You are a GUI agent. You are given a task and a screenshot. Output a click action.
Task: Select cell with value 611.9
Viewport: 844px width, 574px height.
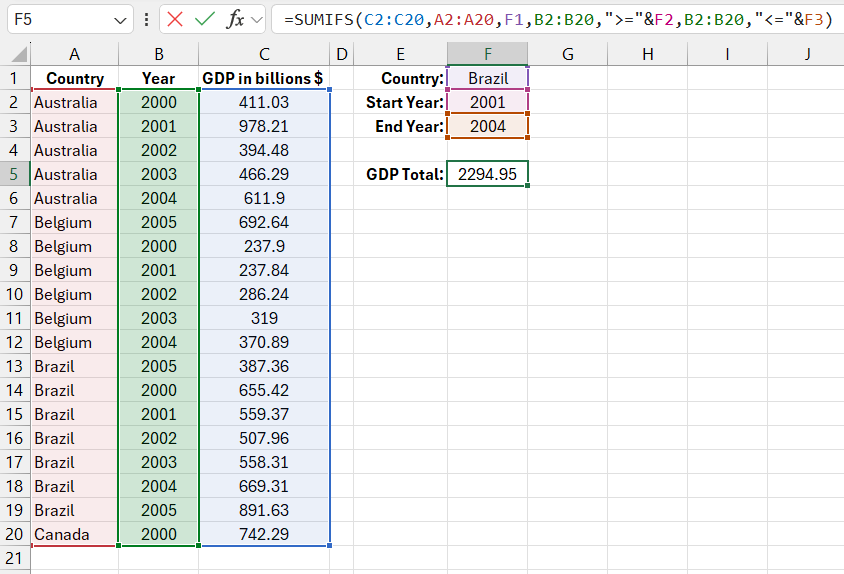click(x=264, y=198)
